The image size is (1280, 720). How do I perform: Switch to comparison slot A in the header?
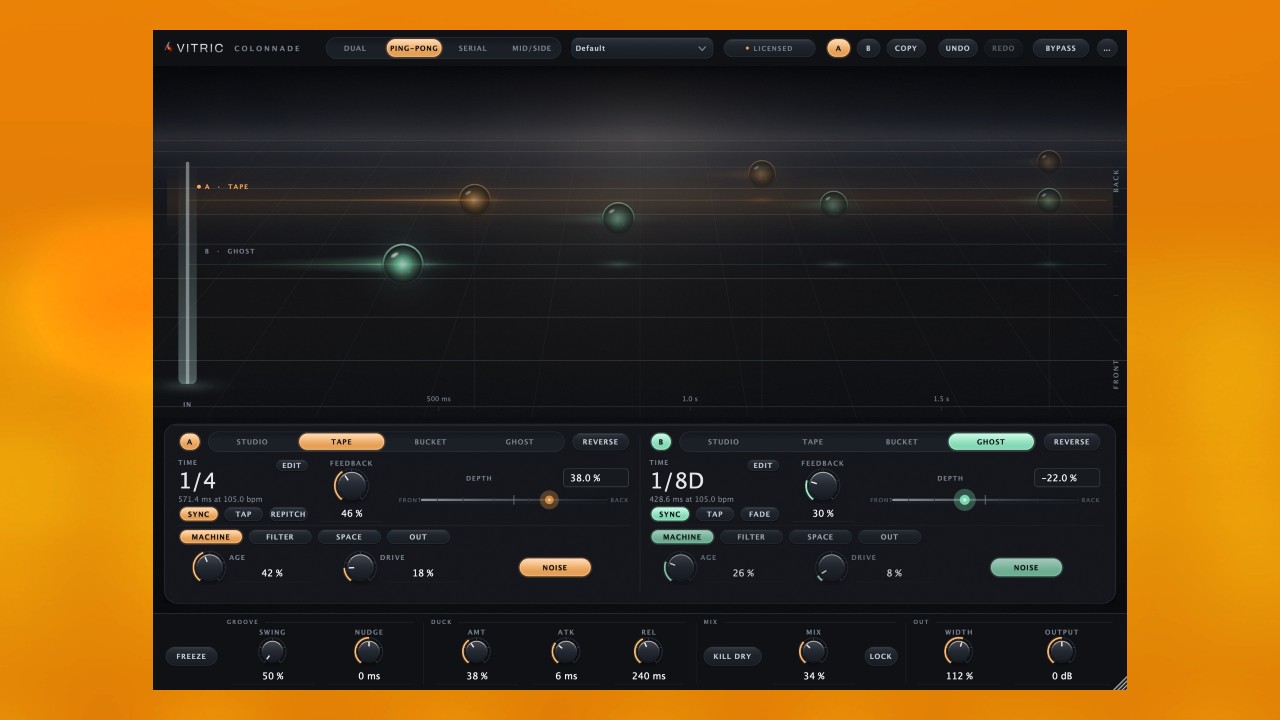(839, 48)
